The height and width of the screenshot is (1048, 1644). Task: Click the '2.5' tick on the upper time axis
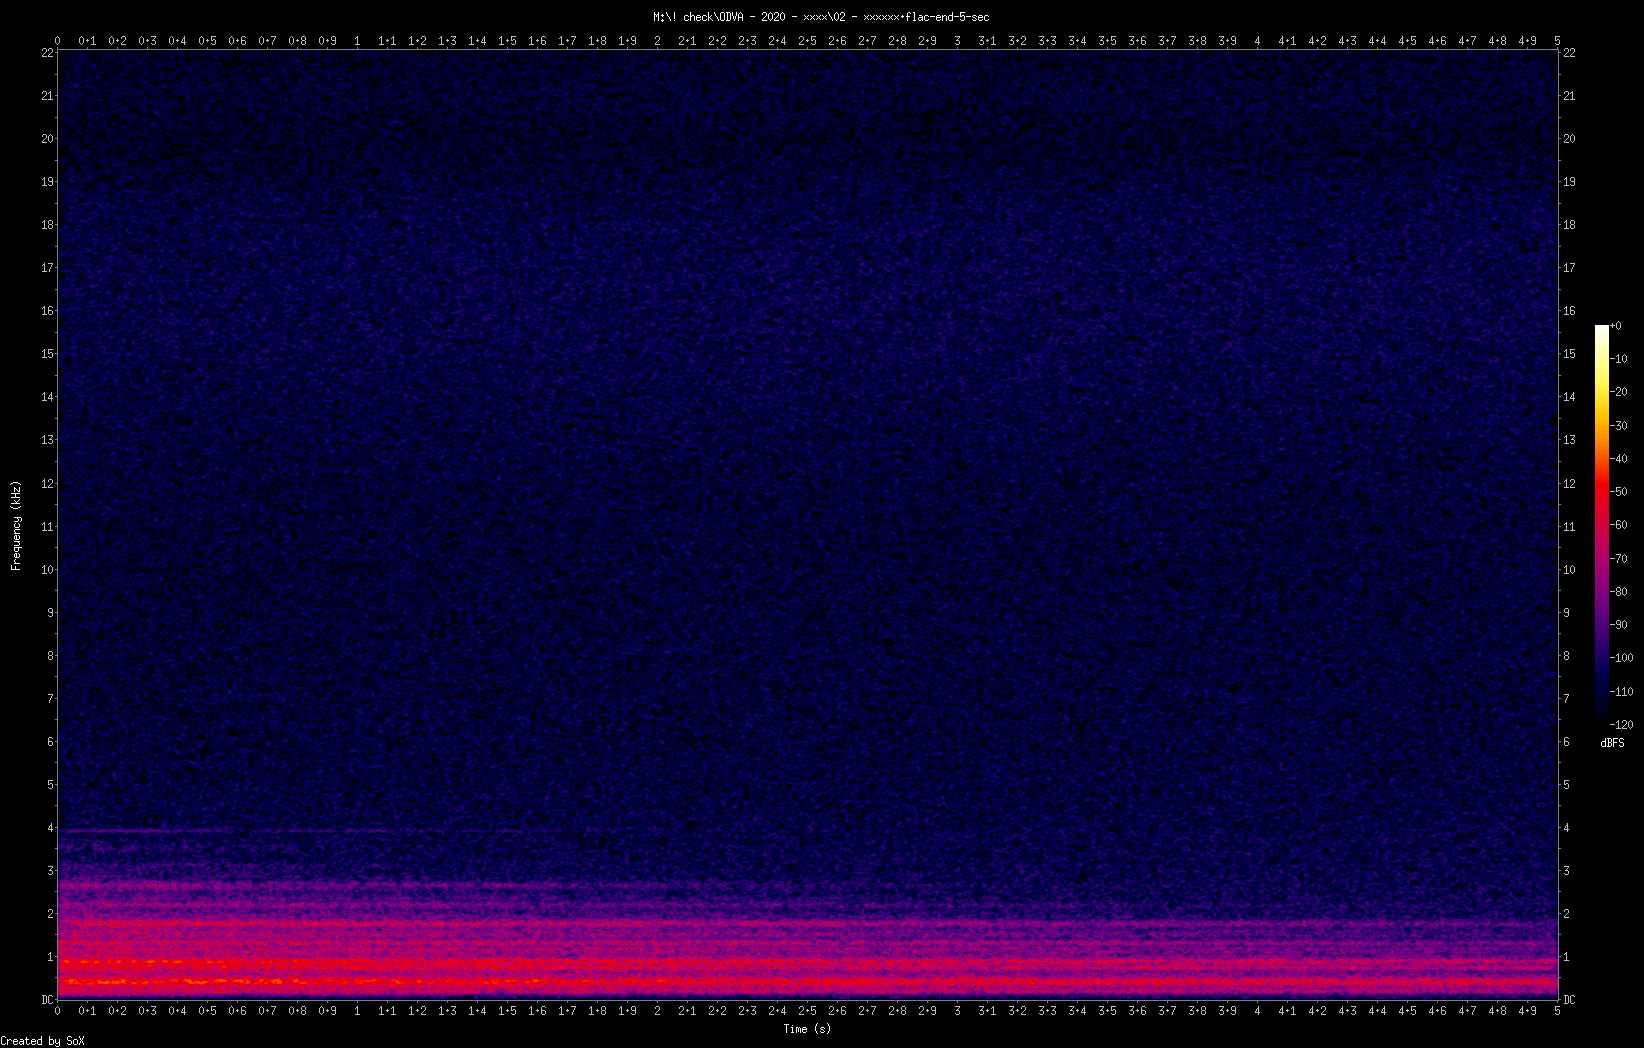pyautogui.click(x=807, y=41)
